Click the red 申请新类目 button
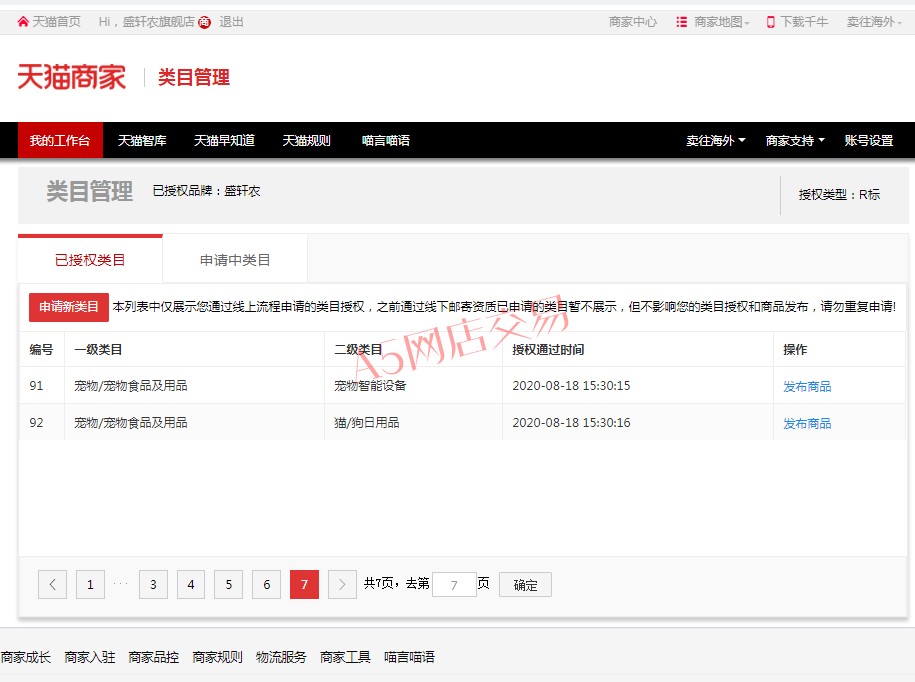Image resolution: width=915 pixels, height=682 pixels. click(69, 307)
